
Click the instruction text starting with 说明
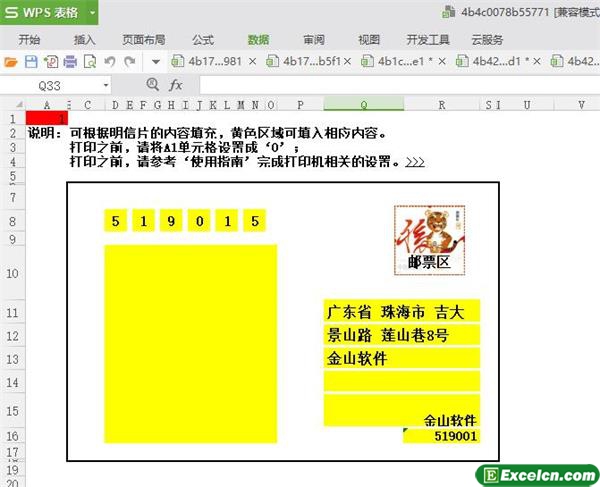[x=209, y=133]
